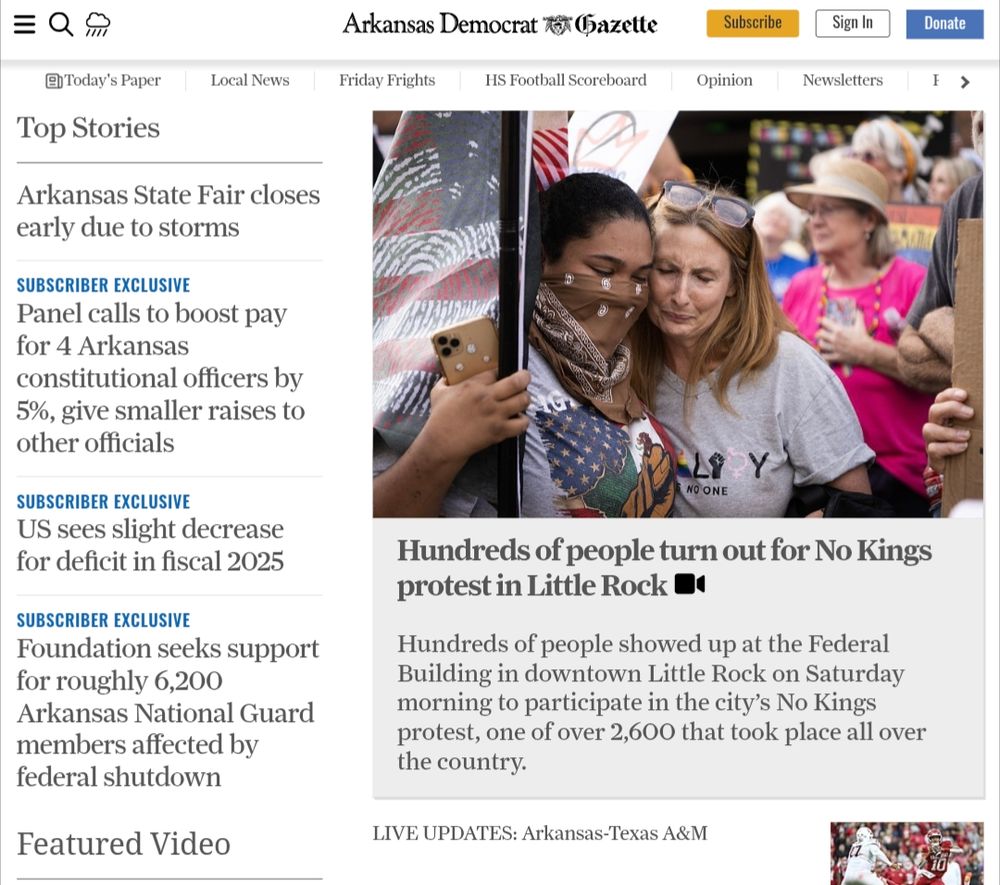
Task: Open the Local News tab
Action: (250, 80)
